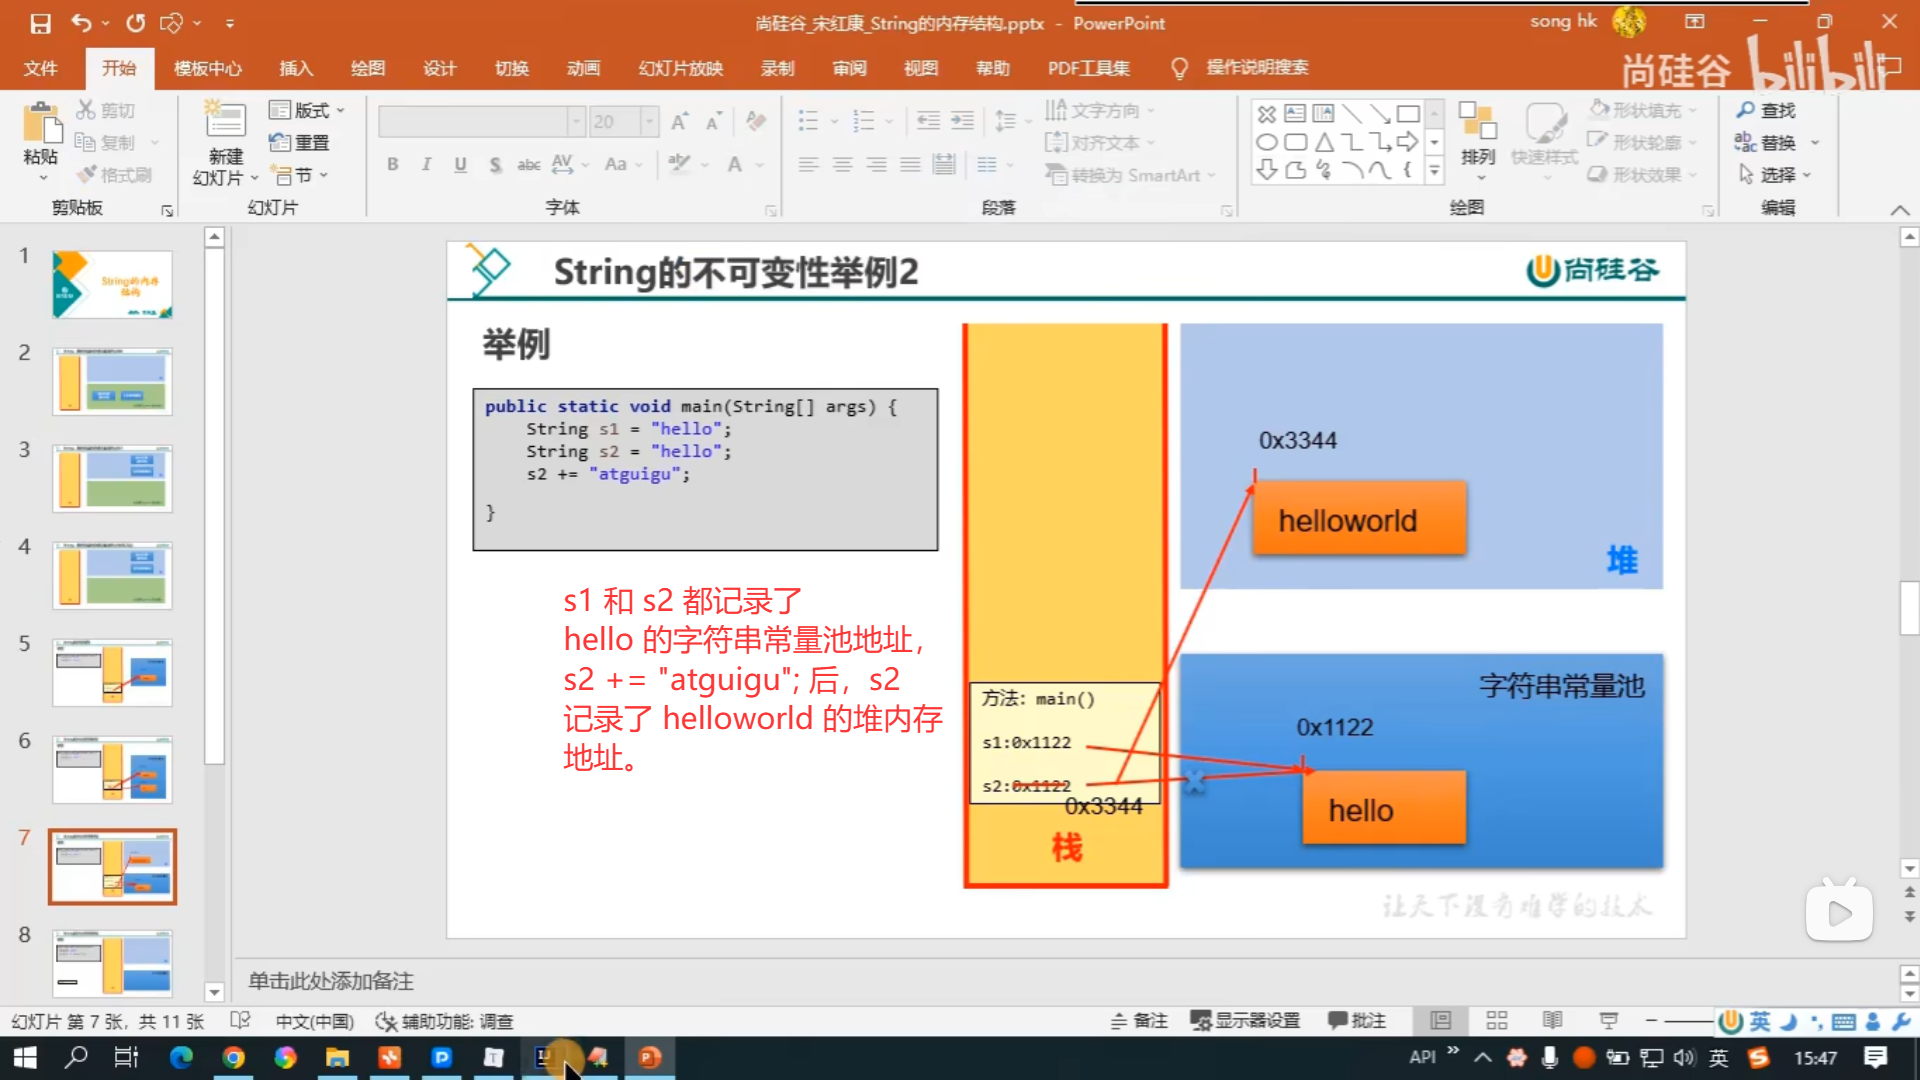The image size is (1920, 1080).
Task: Switch to the Animations (动画) tab
Action: coord(583,68)
